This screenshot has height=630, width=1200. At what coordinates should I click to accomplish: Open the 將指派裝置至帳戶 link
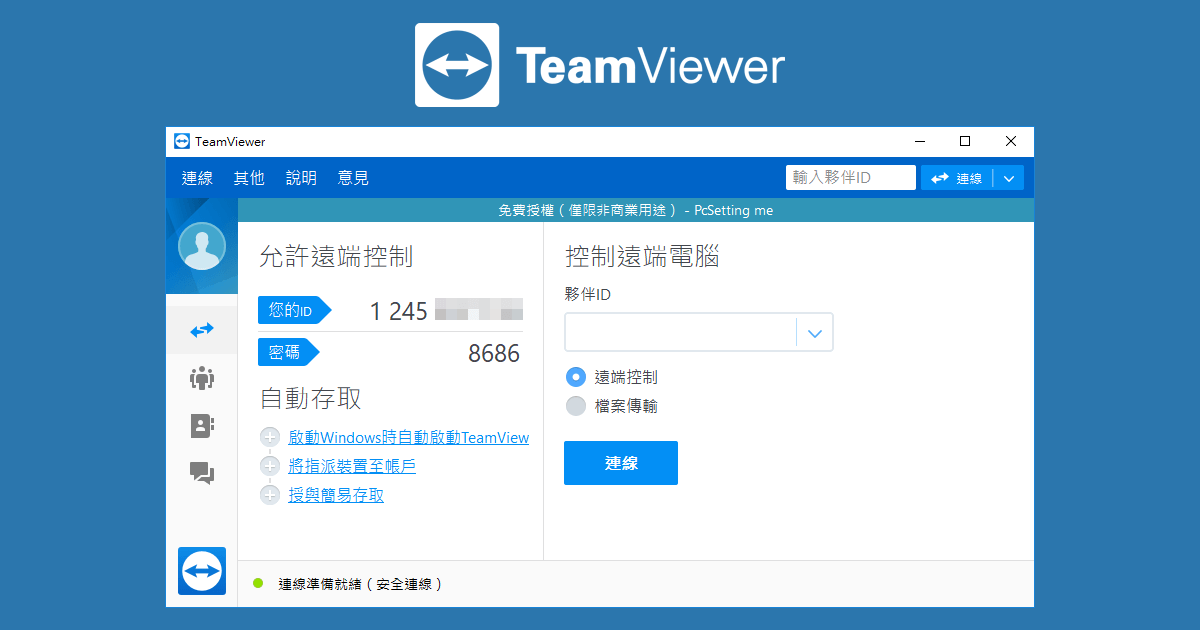[352, 466]
